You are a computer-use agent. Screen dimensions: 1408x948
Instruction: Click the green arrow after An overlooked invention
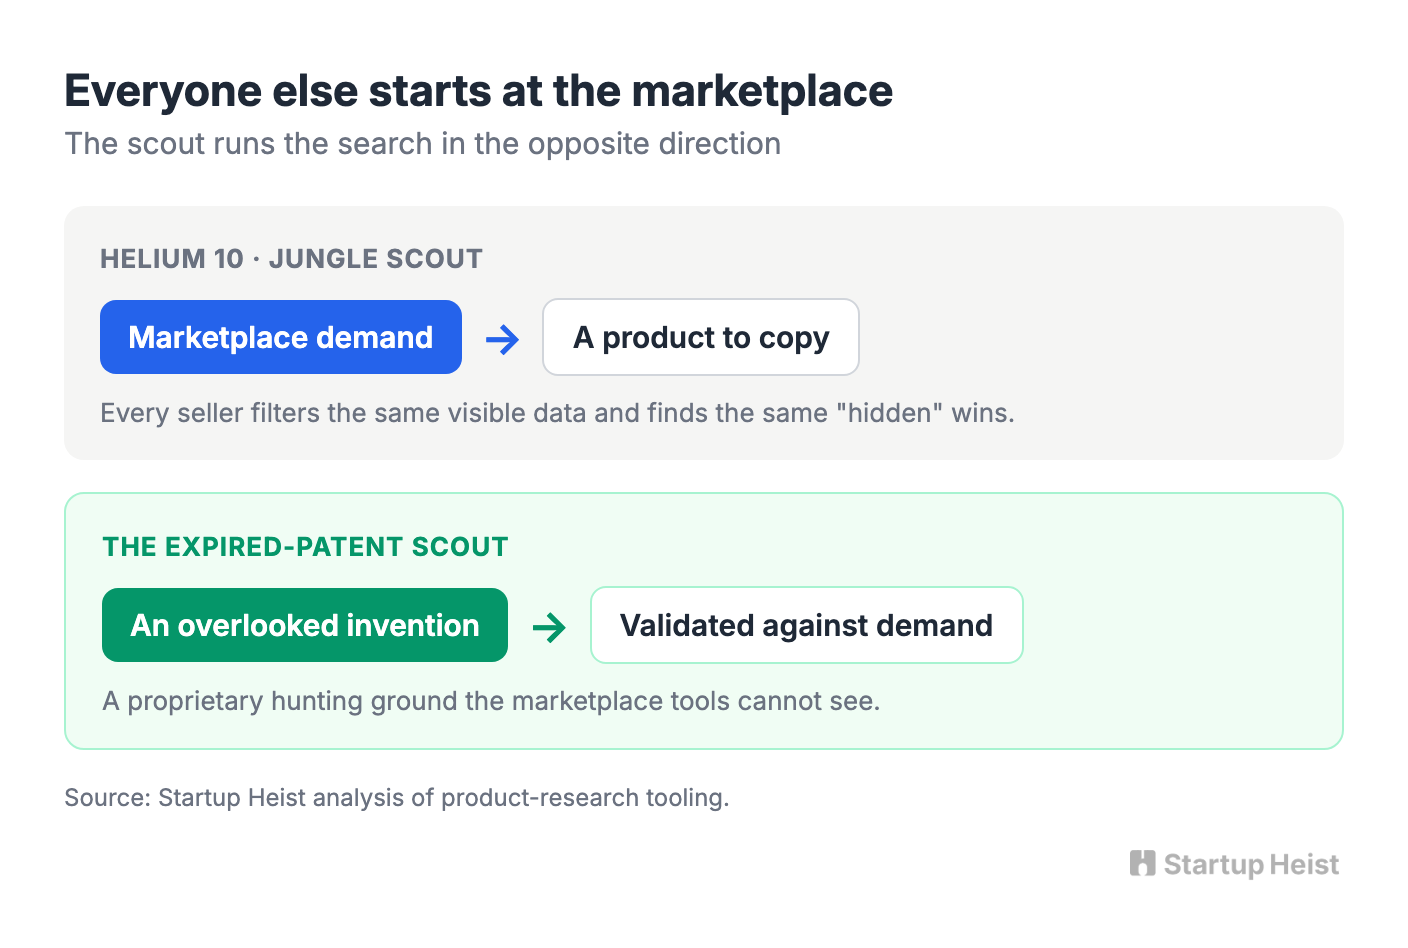[x=549, y=627]
